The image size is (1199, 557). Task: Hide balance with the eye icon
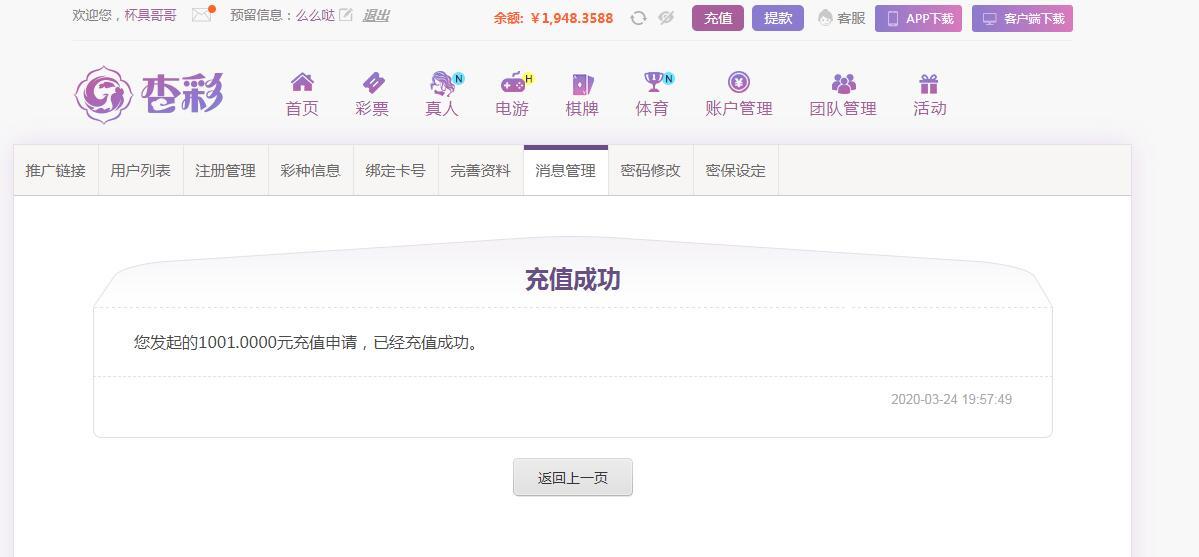pyautogui.click(x=666, y=18)
